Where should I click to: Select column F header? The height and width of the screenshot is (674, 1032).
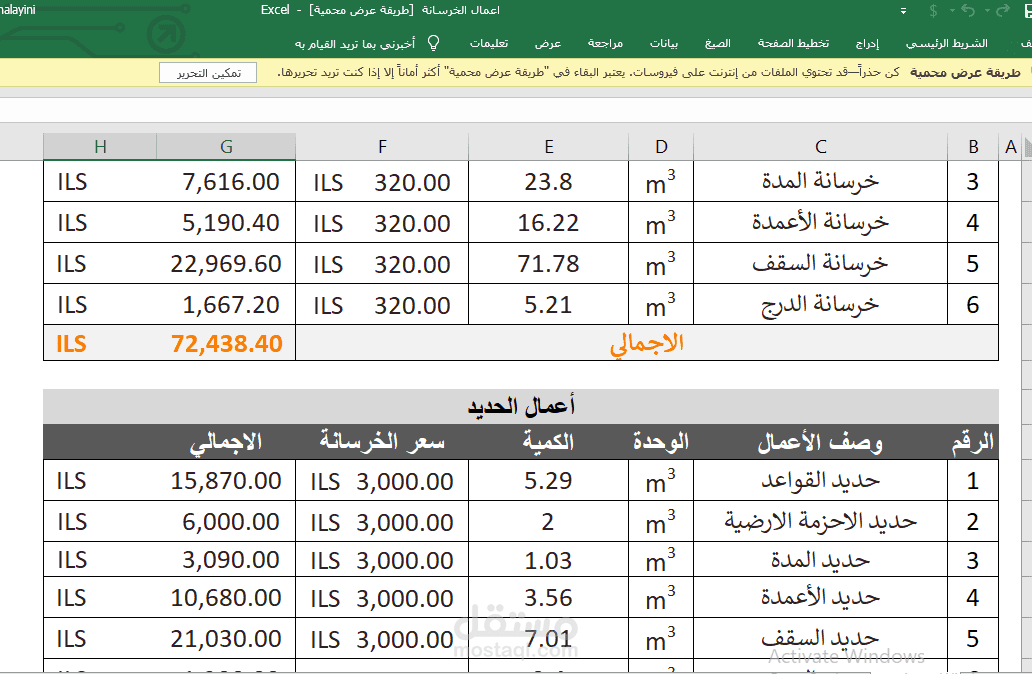pos(382,147)
